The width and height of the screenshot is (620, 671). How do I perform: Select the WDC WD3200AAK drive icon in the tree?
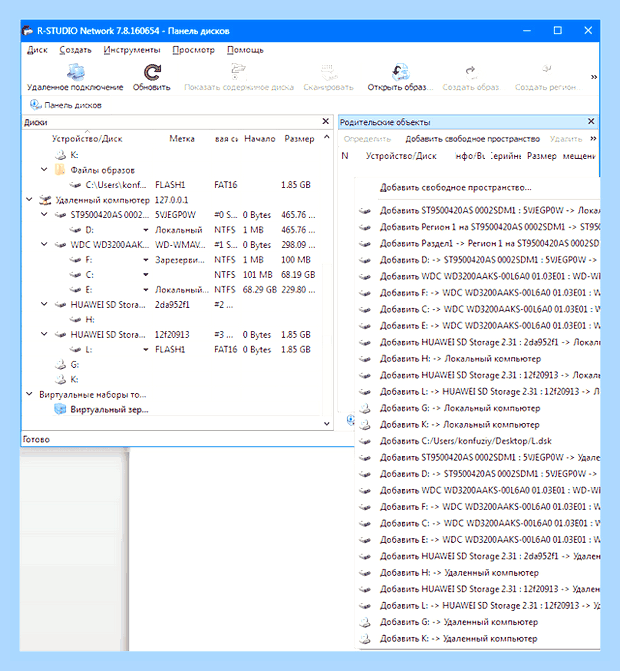point(60,245)
